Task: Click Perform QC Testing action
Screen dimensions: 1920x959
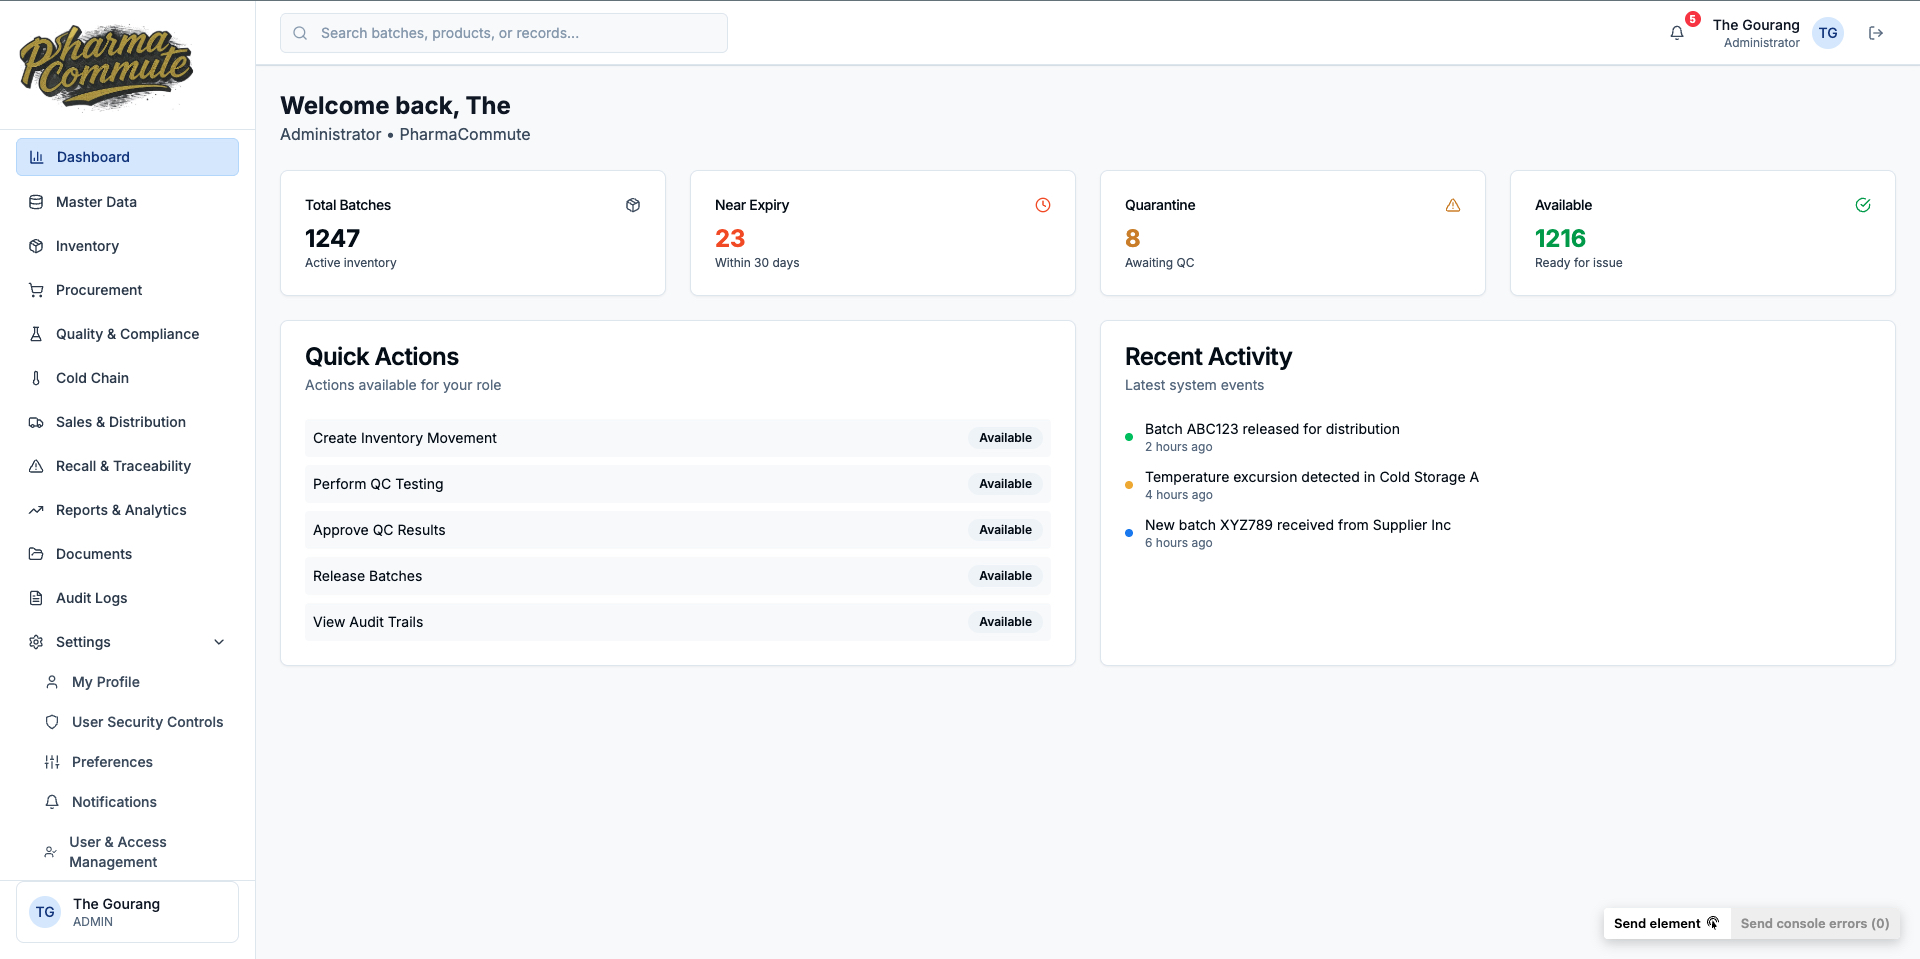Action: [x=677, y=484]
